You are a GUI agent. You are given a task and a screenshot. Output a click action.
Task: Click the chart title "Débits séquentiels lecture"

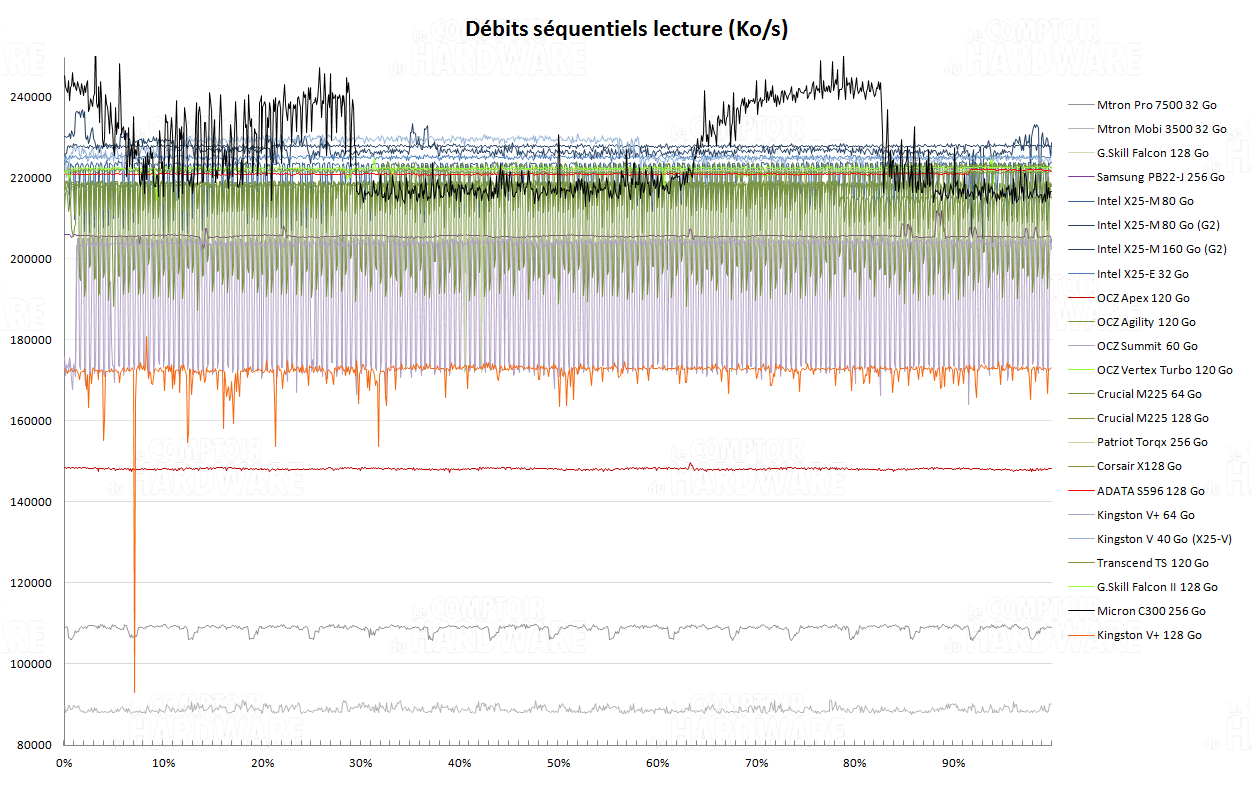pos(627,30)
